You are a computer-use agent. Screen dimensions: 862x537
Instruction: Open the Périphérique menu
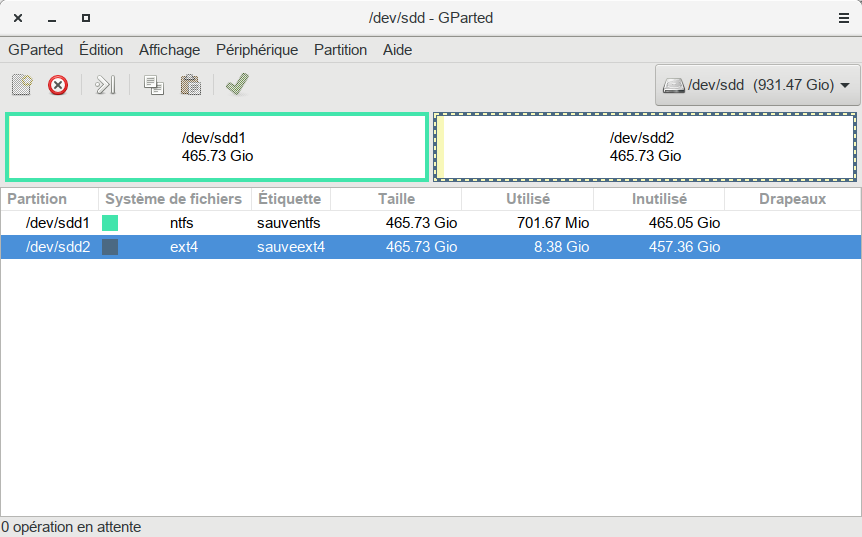tap(257, 50)
